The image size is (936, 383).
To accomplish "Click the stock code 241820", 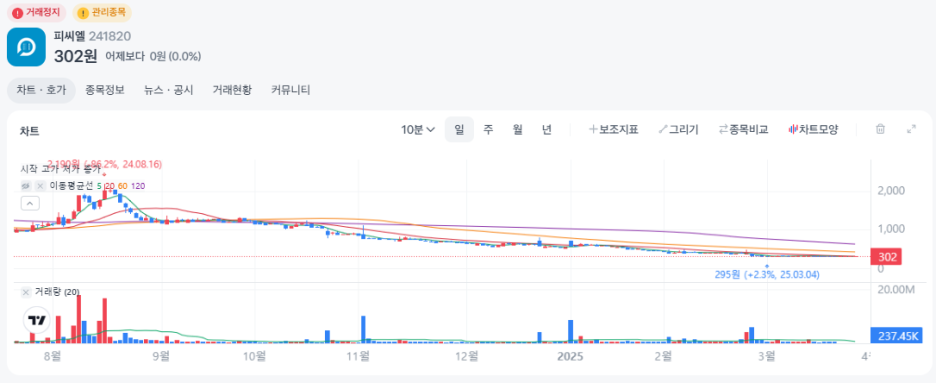I will tap(110, 36).
